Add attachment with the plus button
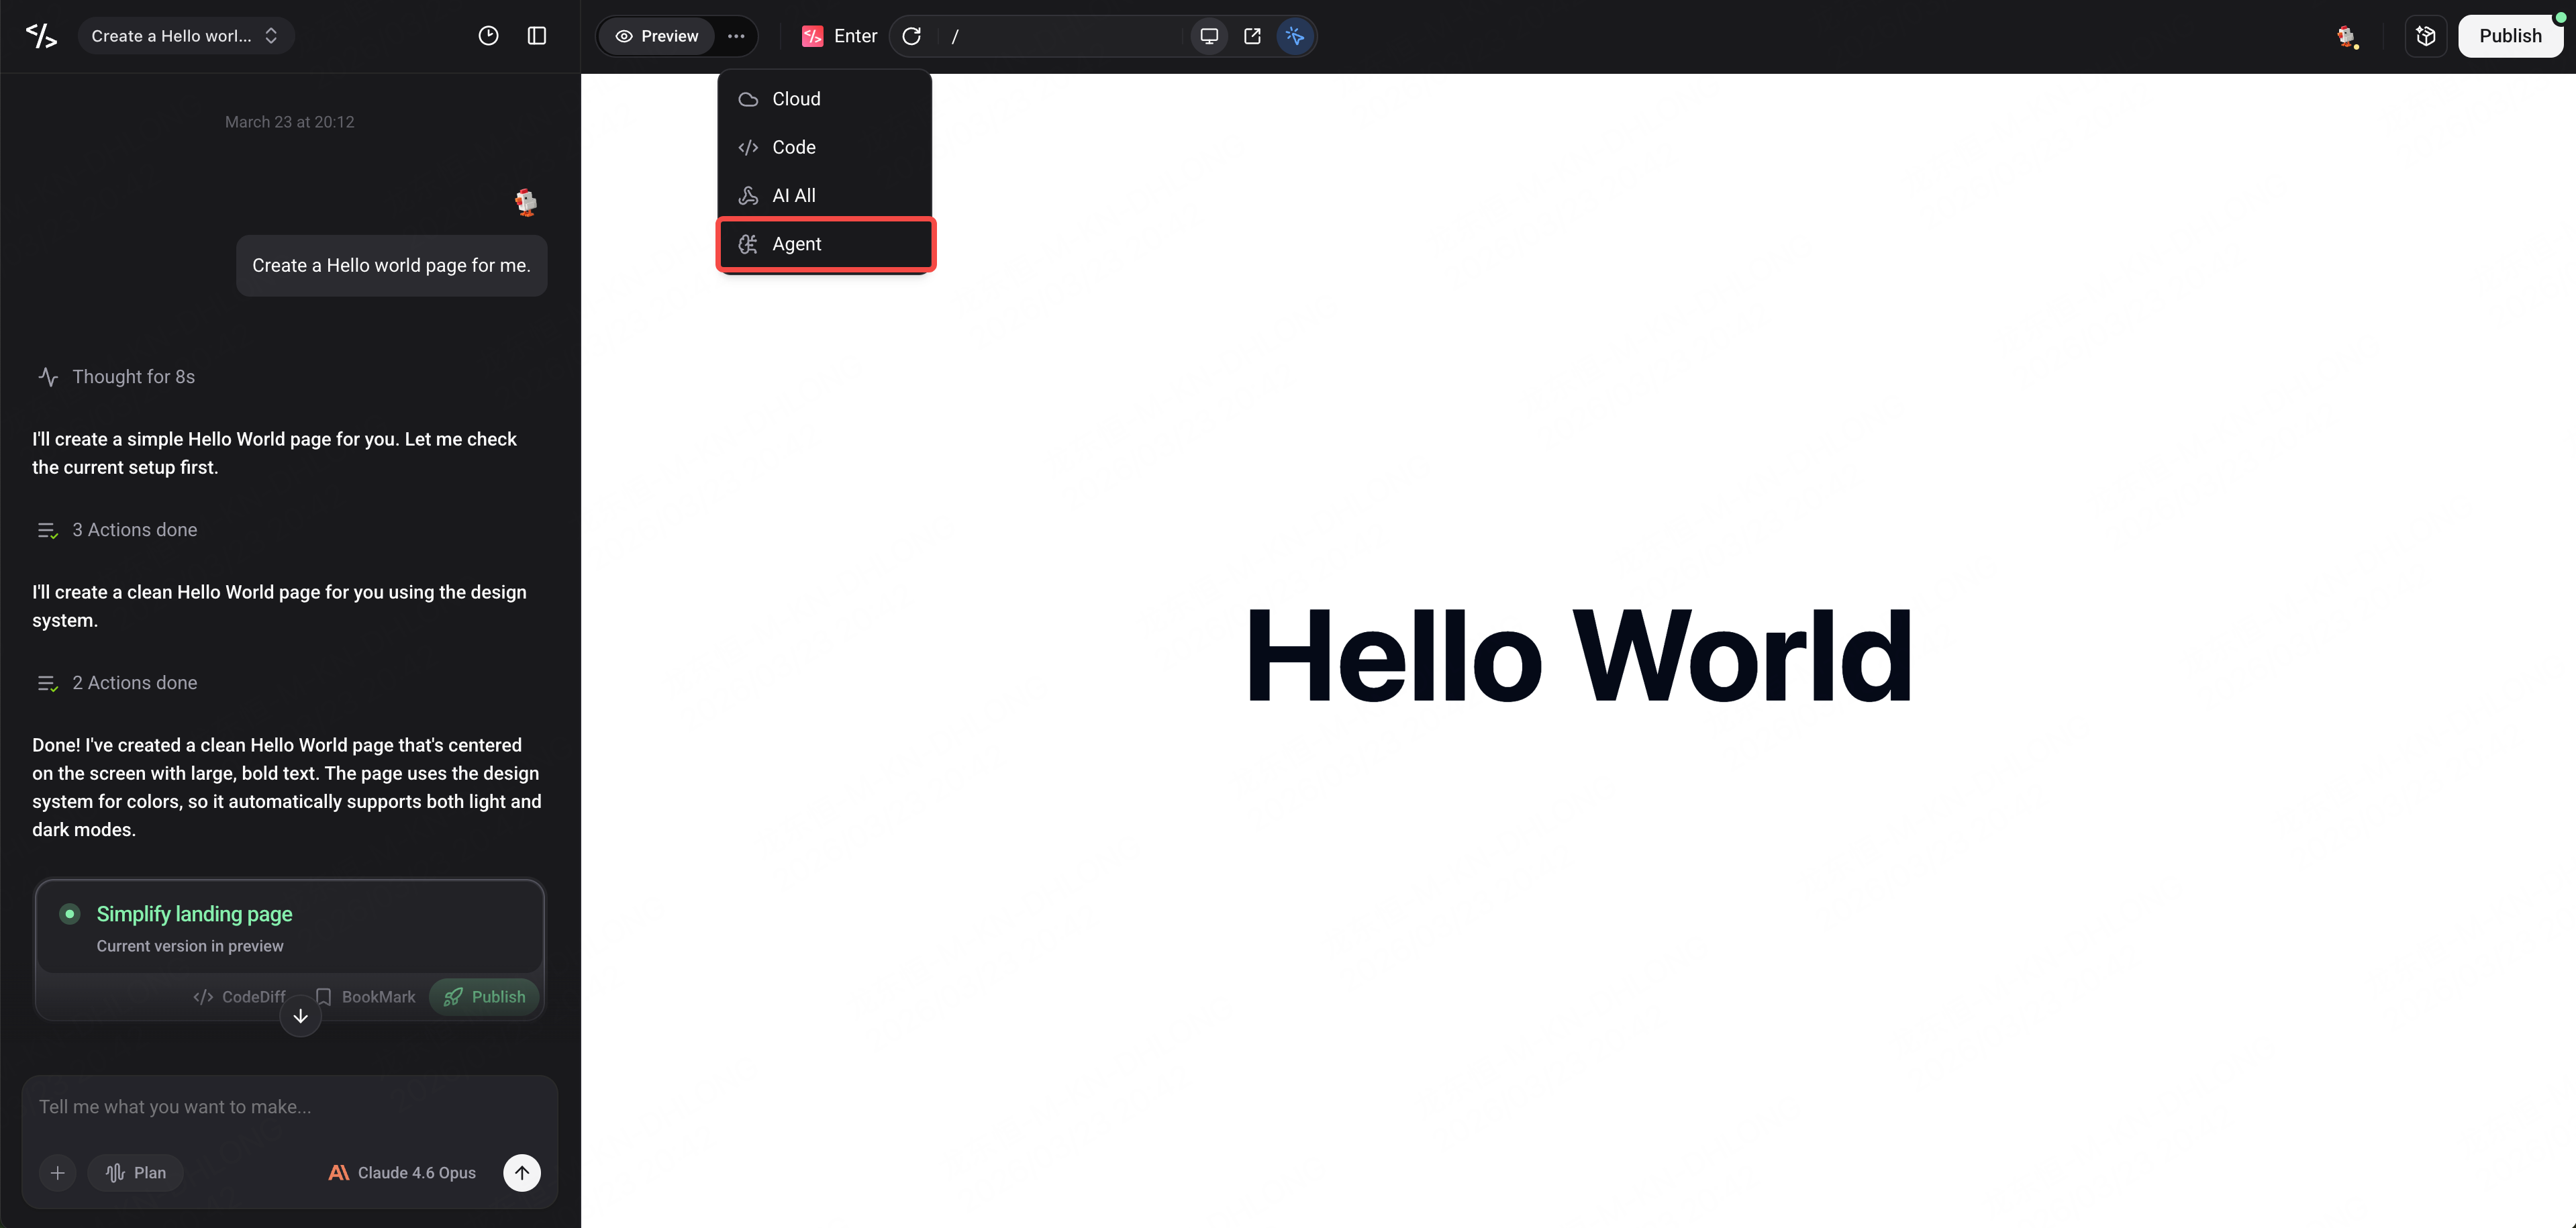The height and width of the screenshot is (1228, 2576). (58, 1173)
